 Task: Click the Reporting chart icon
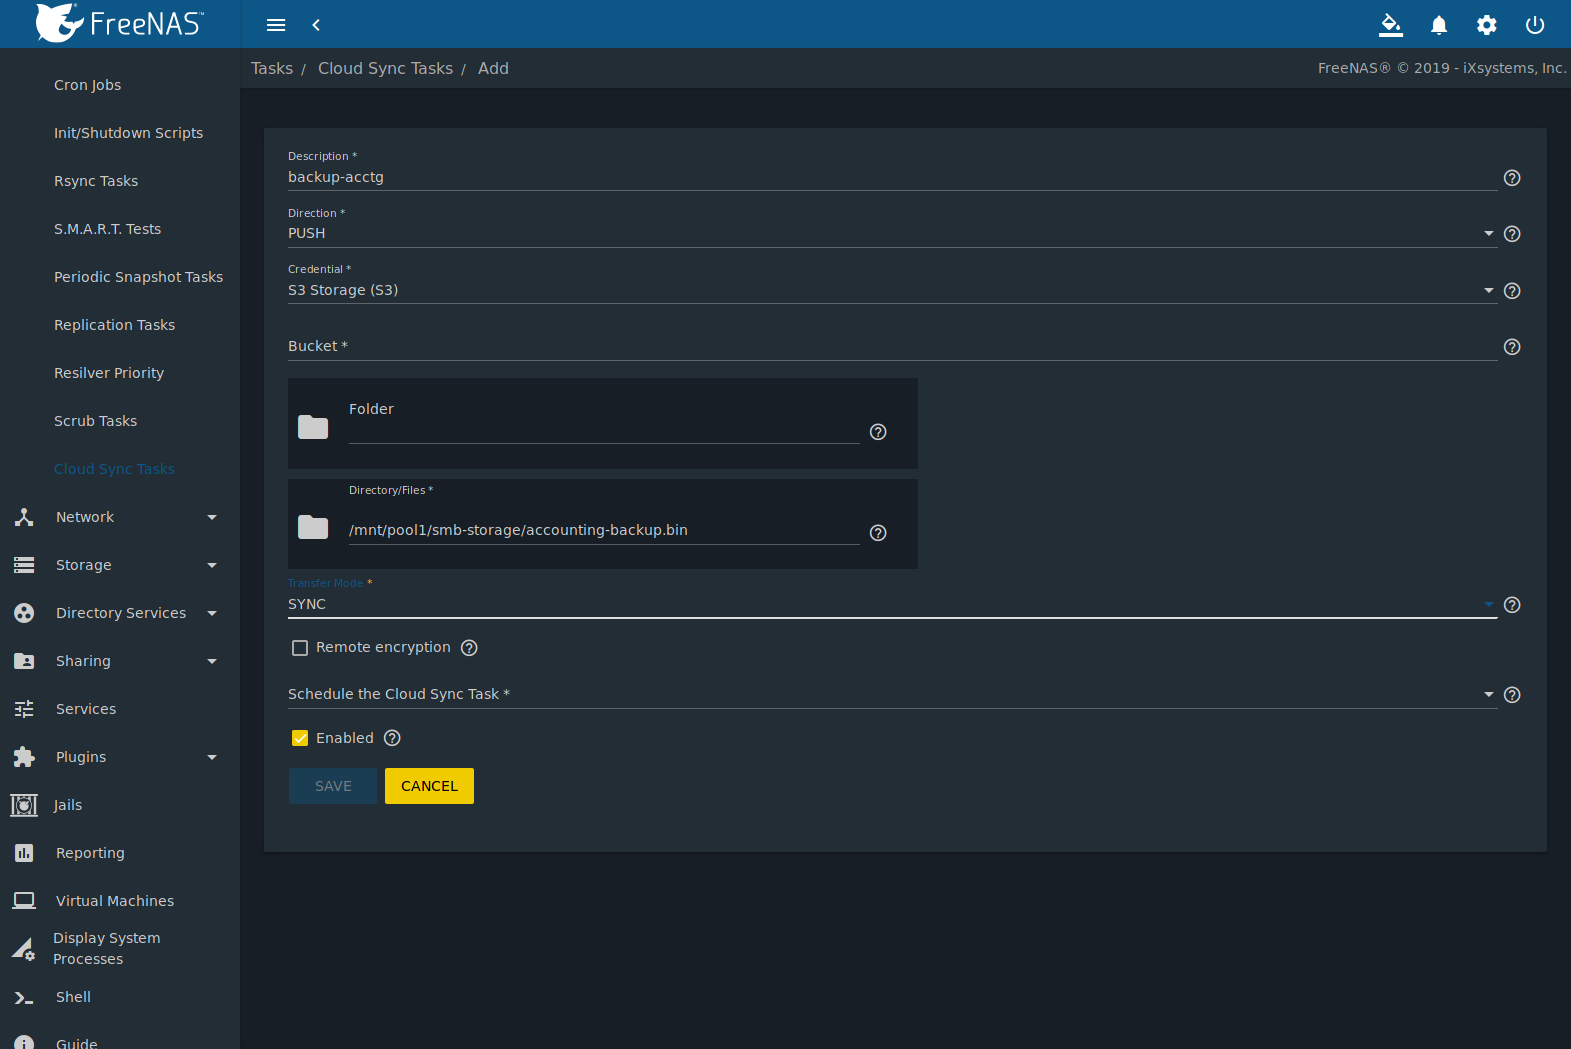point(24,853)
